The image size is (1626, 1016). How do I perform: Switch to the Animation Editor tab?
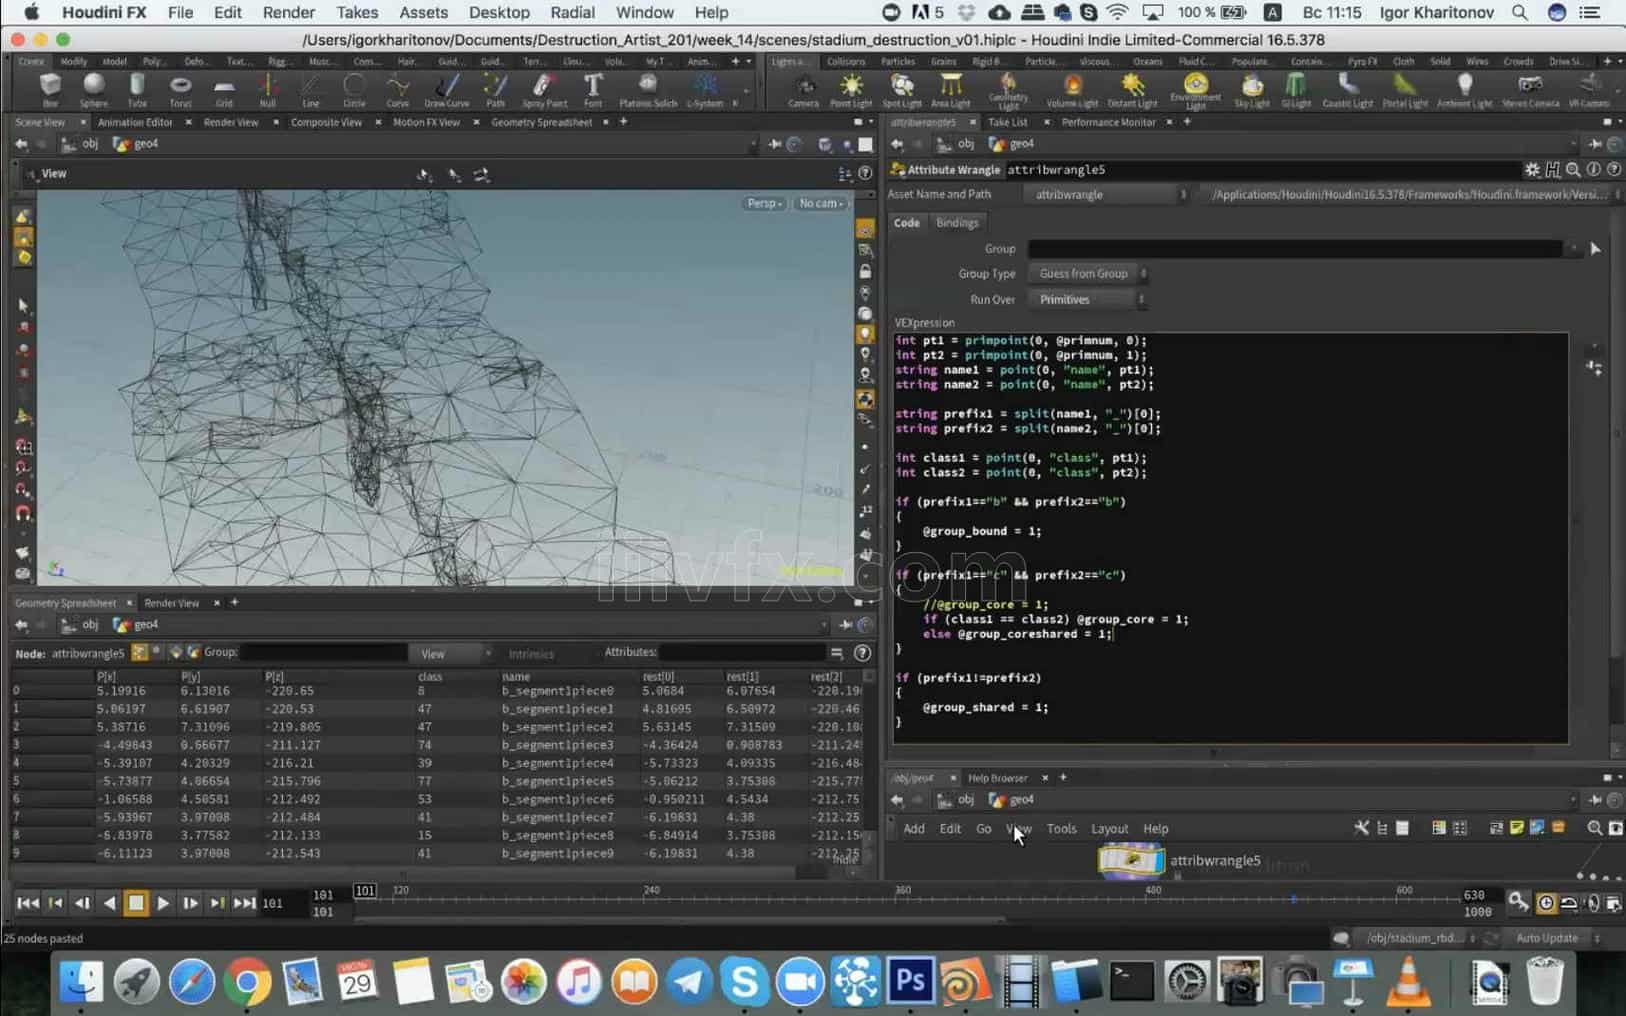pyautogui.click(x=135, y=122)
